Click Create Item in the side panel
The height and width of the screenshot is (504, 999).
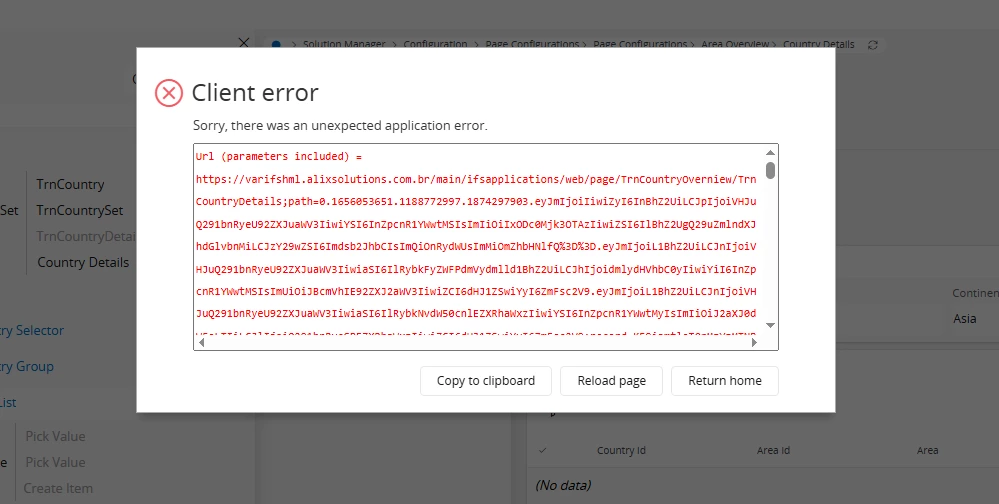pyautogui.click(x=58, y=489)
